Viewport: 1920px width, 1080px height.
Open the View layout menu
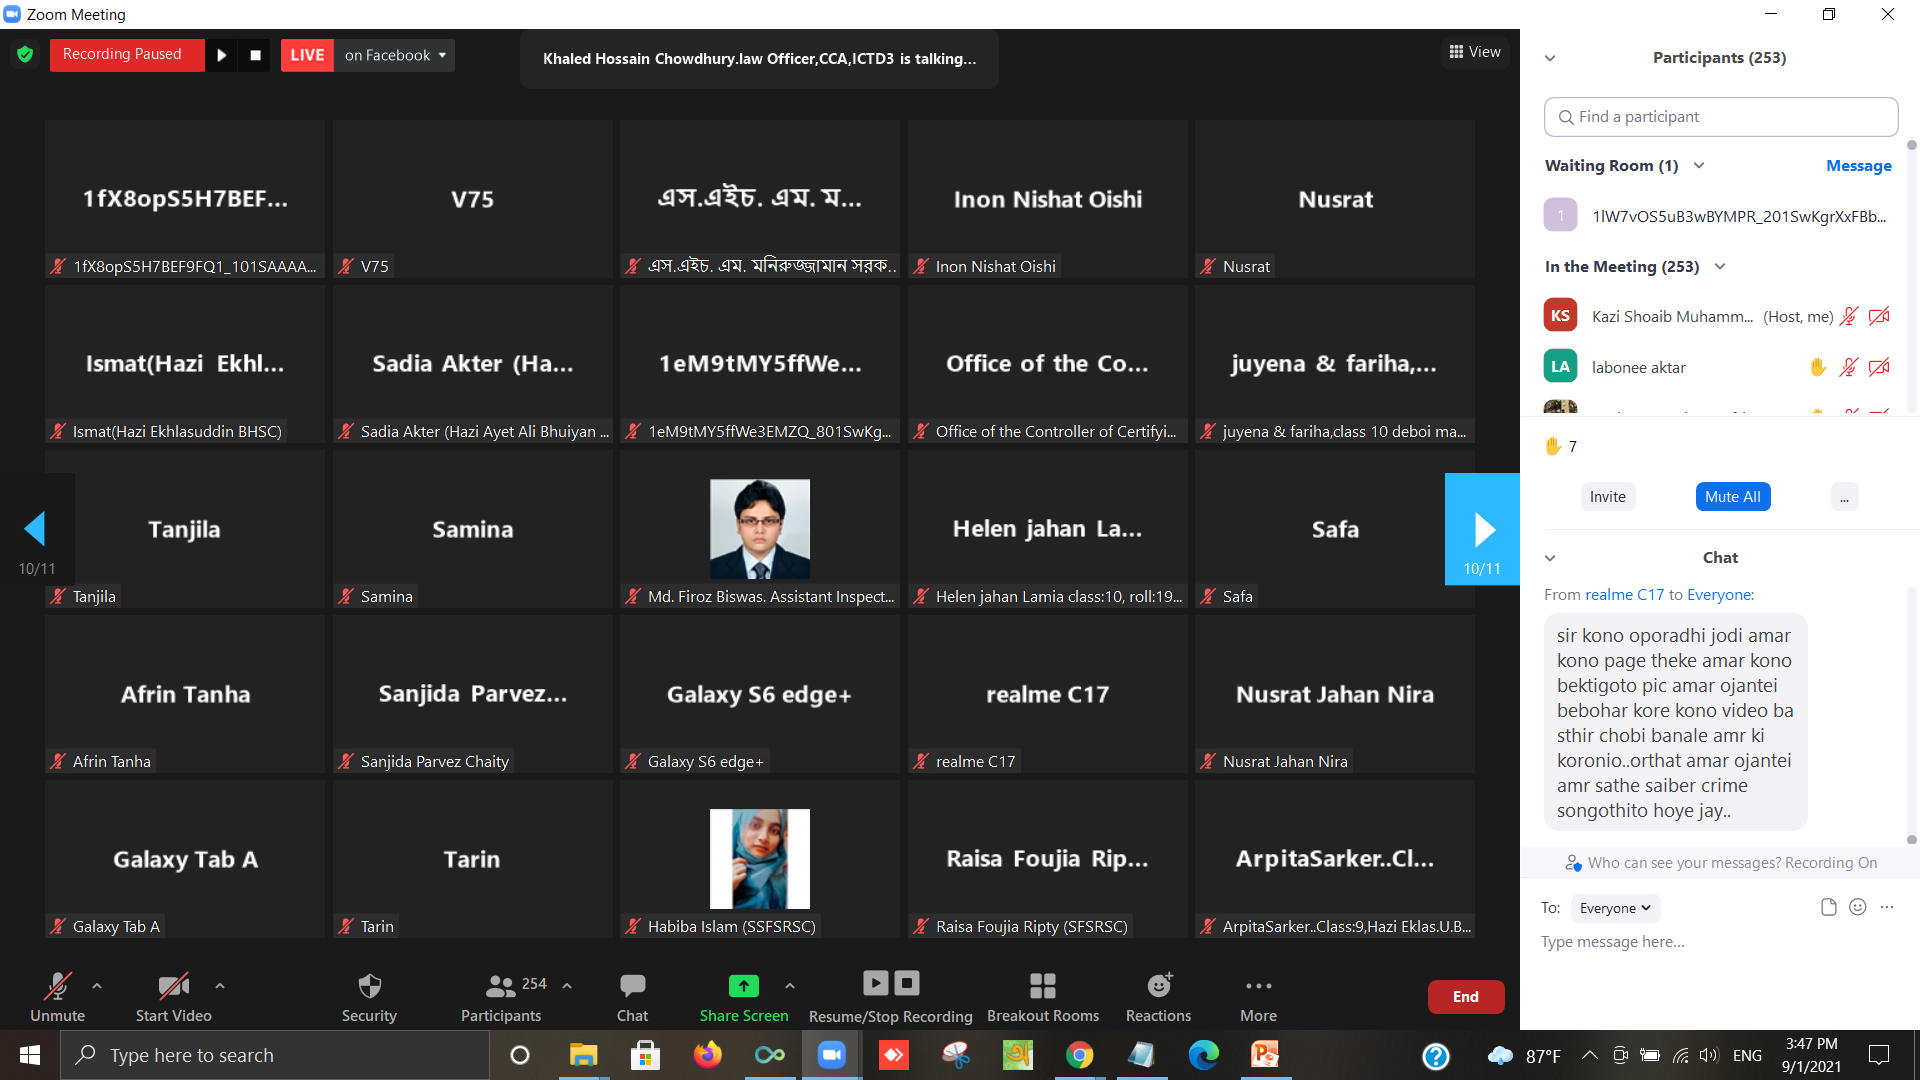click(1475, 52)
